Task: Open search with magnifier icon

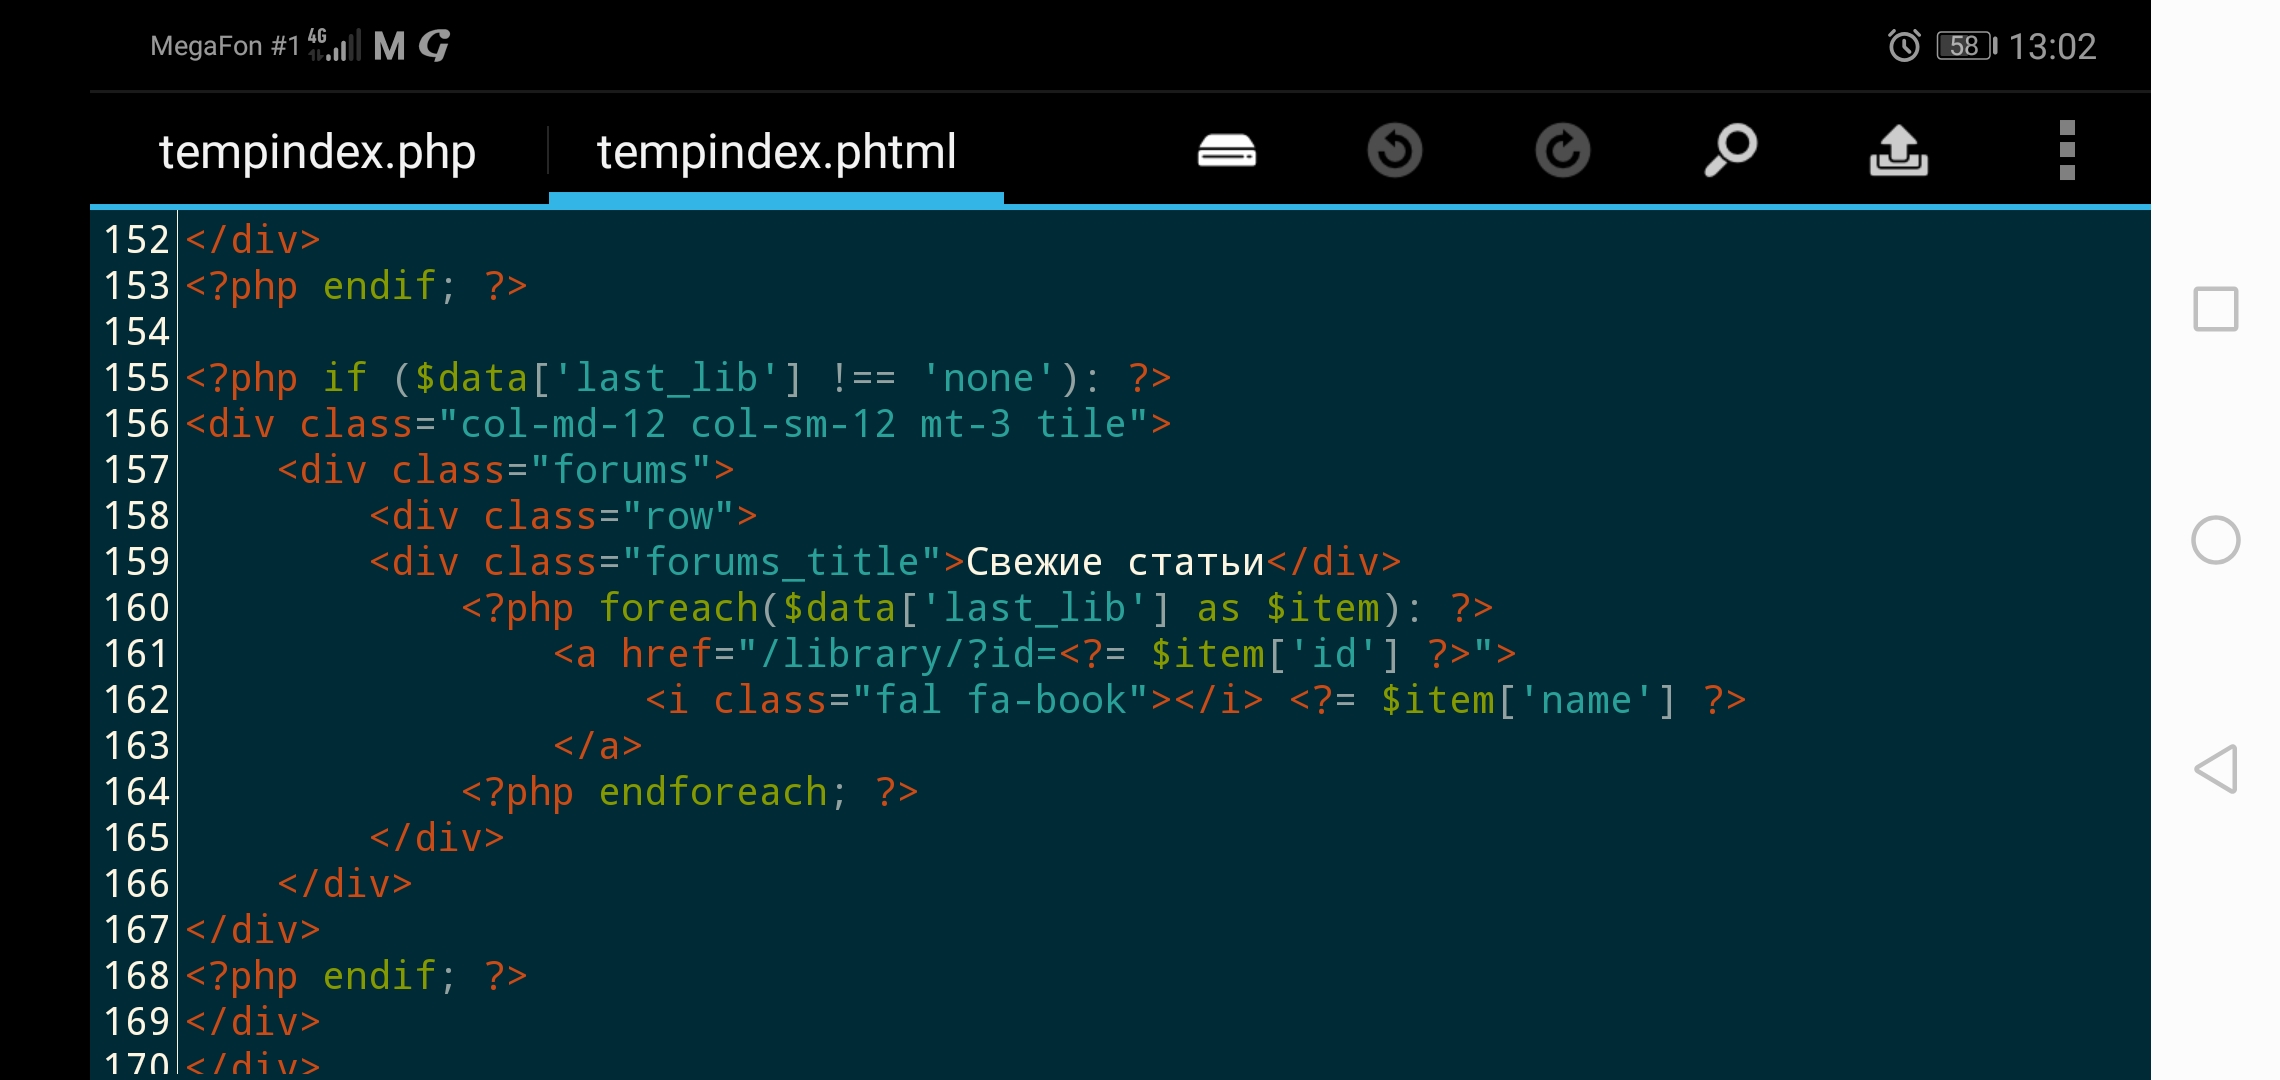Action: pyautogui.click(x=1730, y=151)
